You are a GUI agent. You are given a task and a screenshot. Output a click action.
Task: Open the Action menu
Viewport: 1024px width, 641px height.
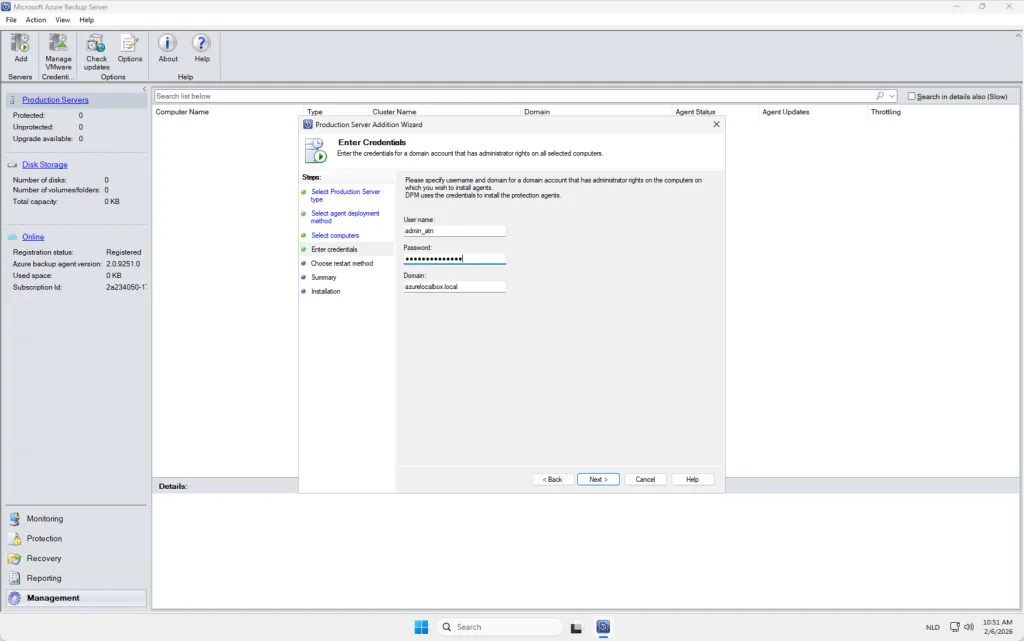coord(36,20)
